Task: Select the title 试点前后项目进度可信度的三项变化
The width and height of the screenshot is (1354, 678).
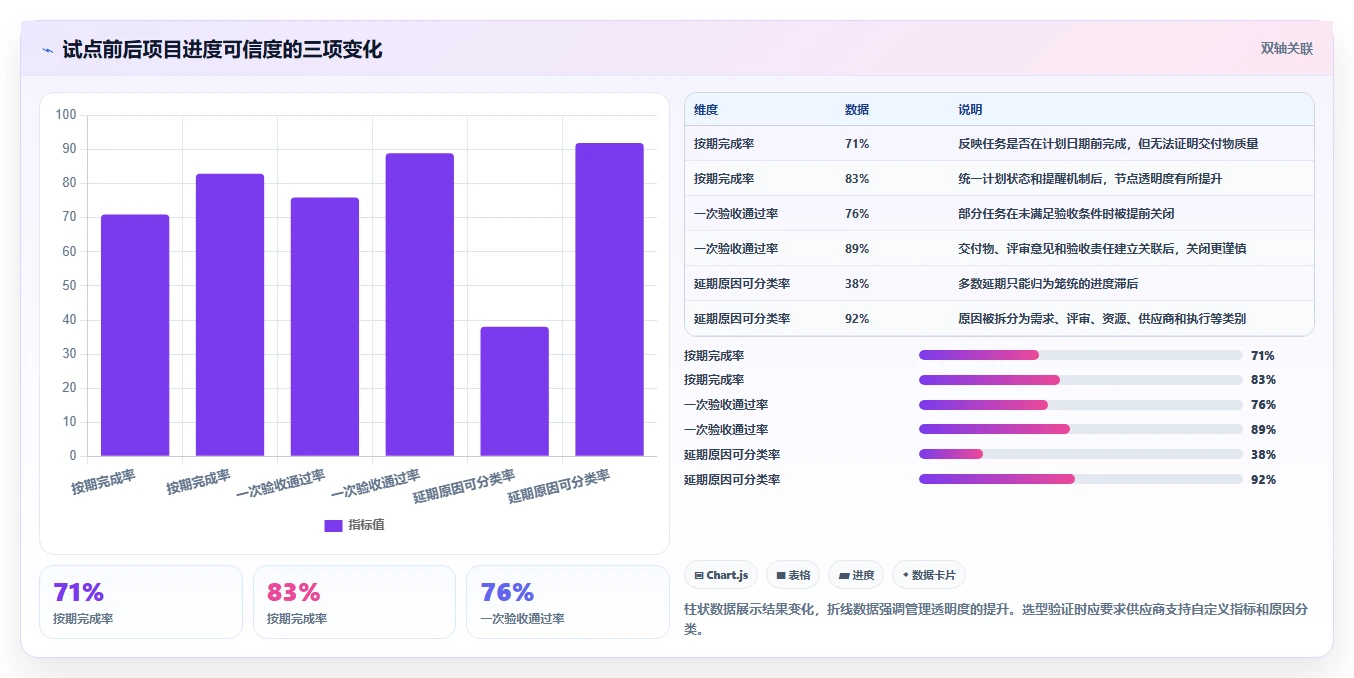Action: (x=222, y=50)
